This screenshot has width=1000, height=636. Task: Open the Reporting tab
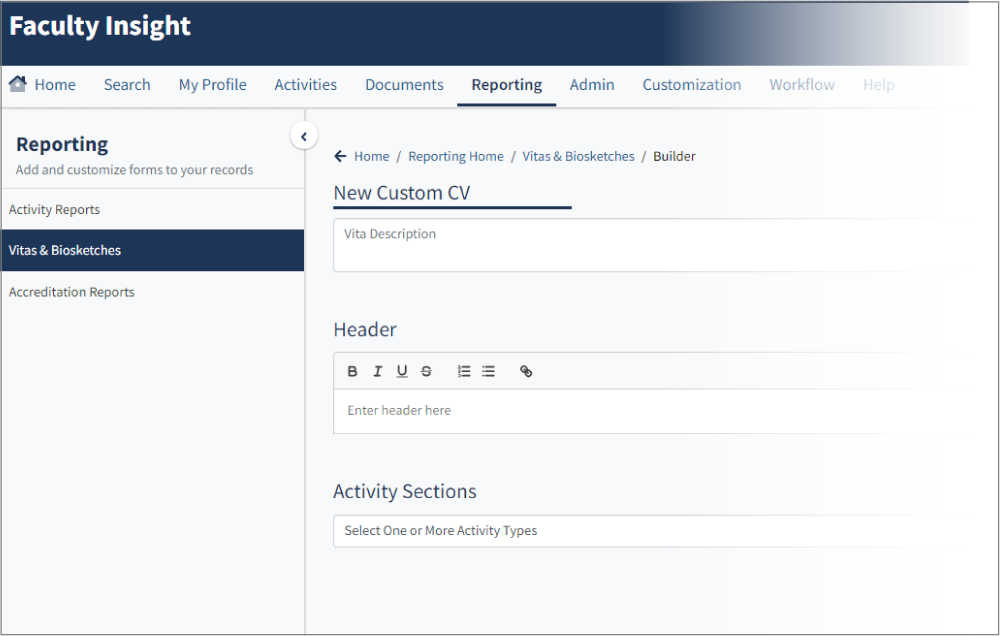(x=506, y=85)
